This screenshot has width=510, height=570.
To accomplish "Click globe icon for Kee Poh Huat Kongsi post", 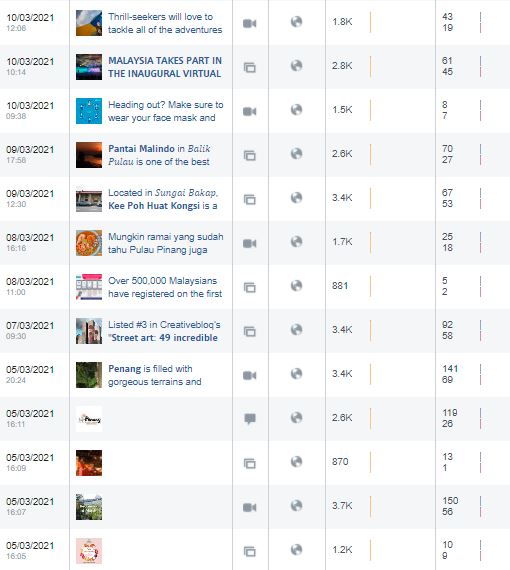I will [297, 197].
